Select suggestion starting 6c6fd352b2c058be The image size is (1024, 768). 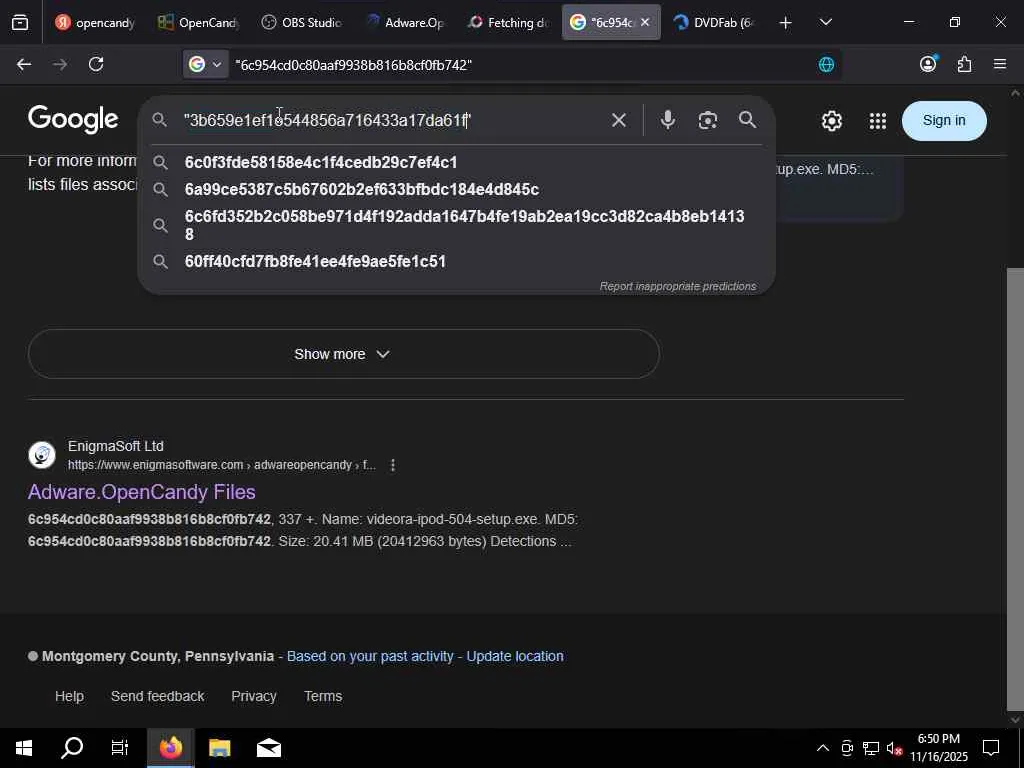[456, 225]
